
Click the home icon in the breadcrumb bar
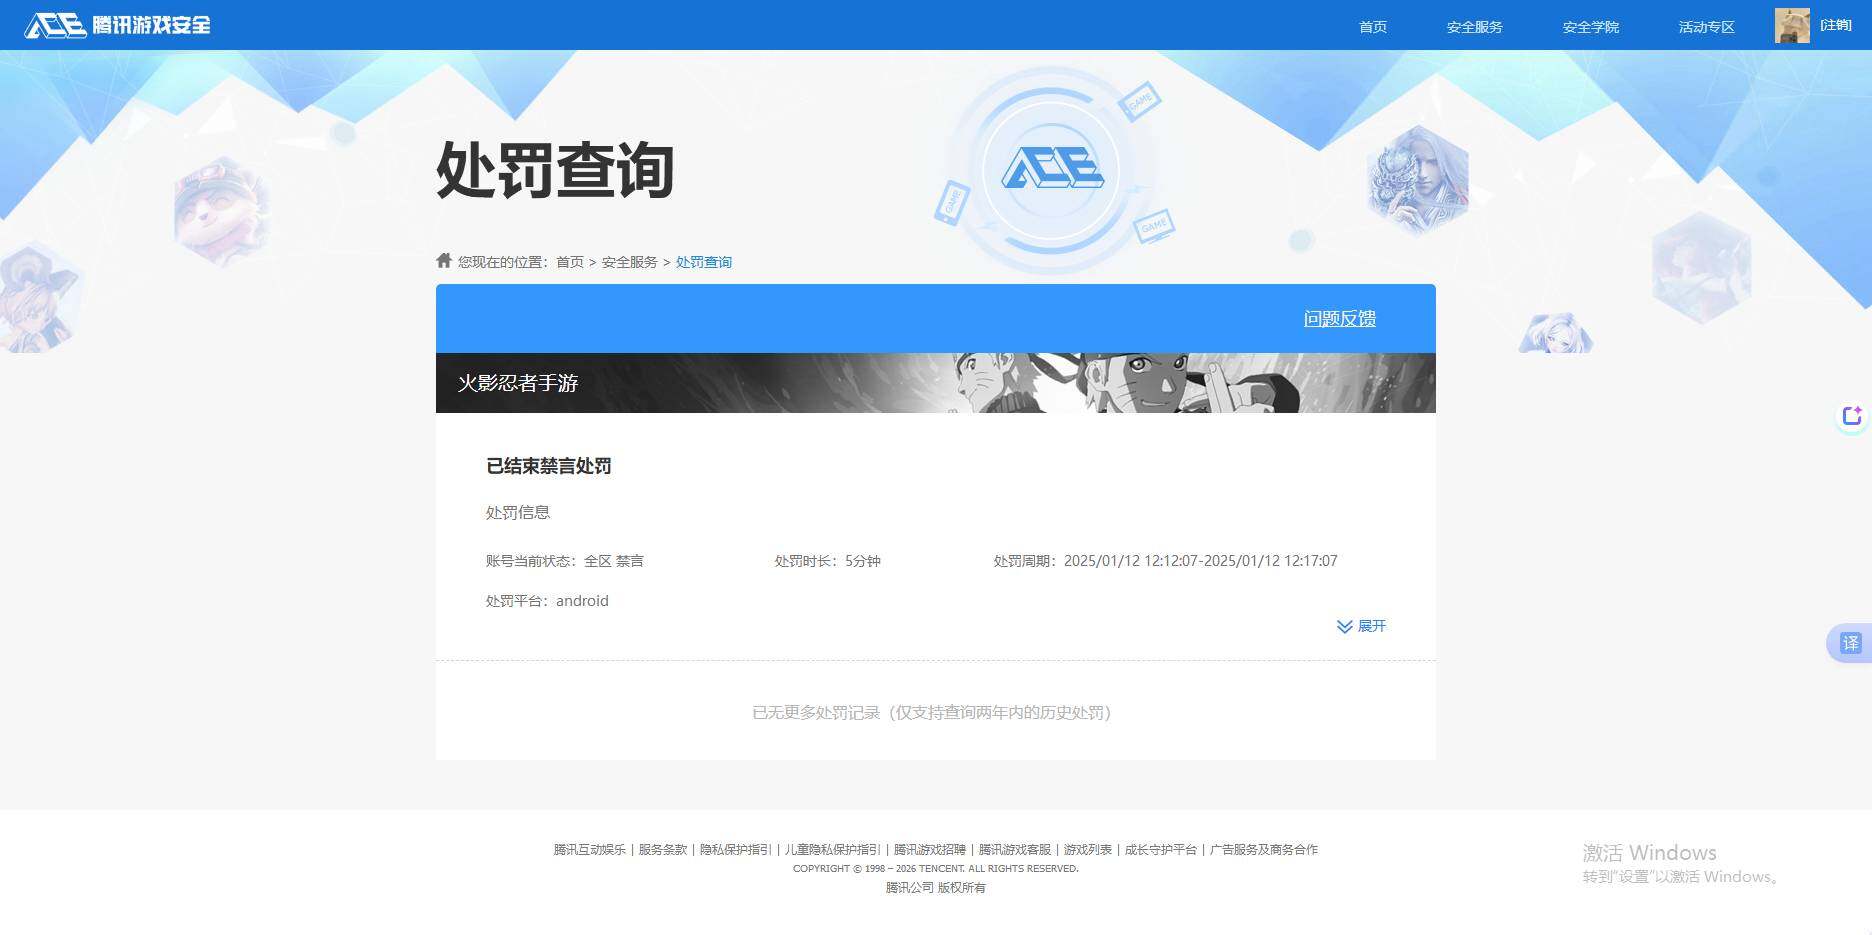coord(443,260)
